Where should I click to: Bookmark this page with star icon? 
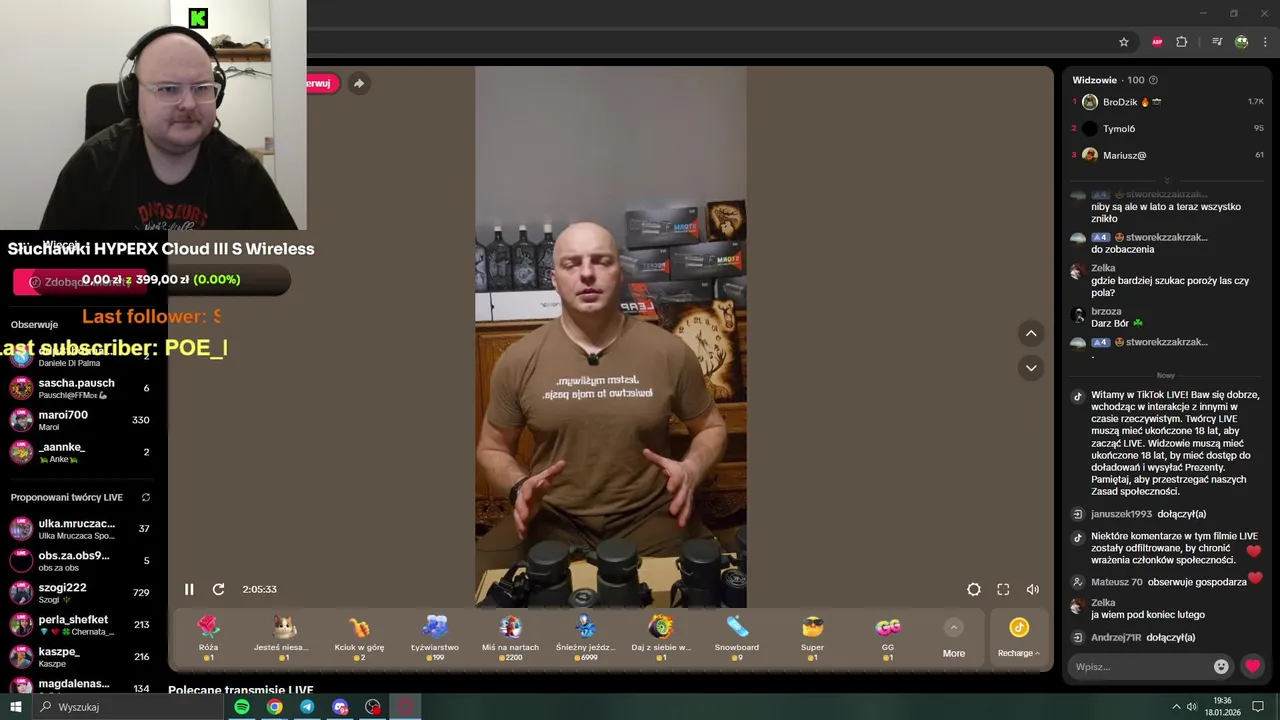coord(1124,42)
